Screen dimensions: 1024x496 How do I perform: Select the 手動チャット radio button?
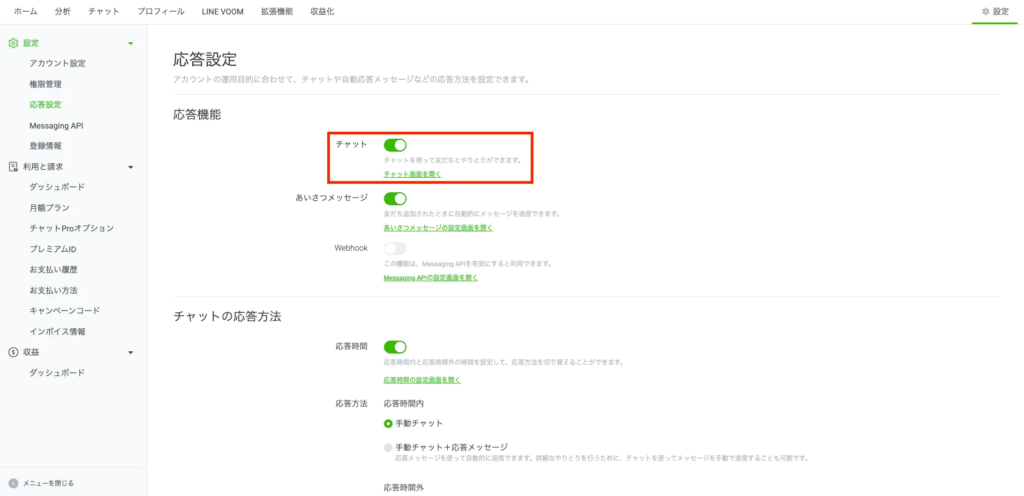point(389,424)
